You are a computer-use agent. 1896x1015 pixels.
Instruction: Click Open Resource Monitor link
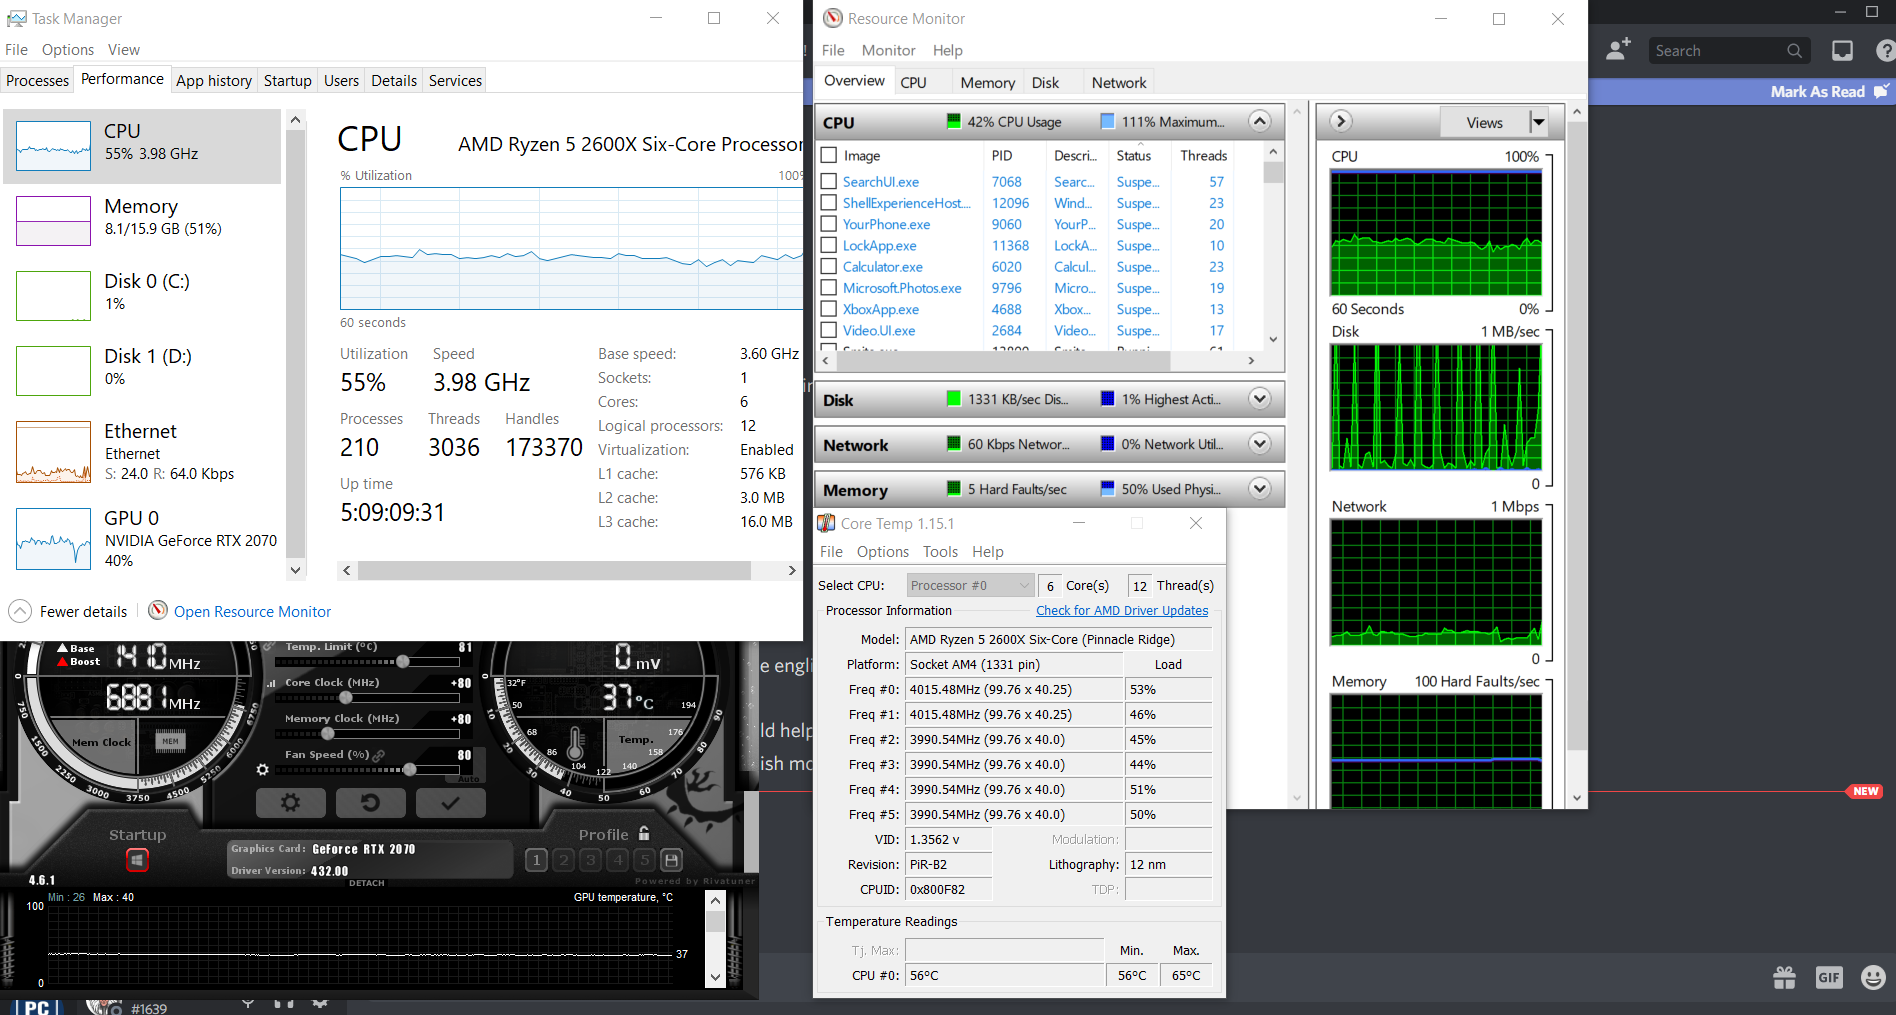click(x=252, y=611)
